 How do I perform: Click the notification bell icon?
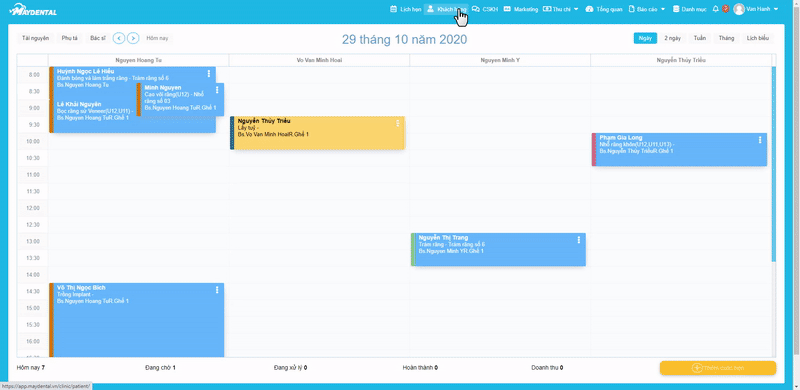pos(715,9)
